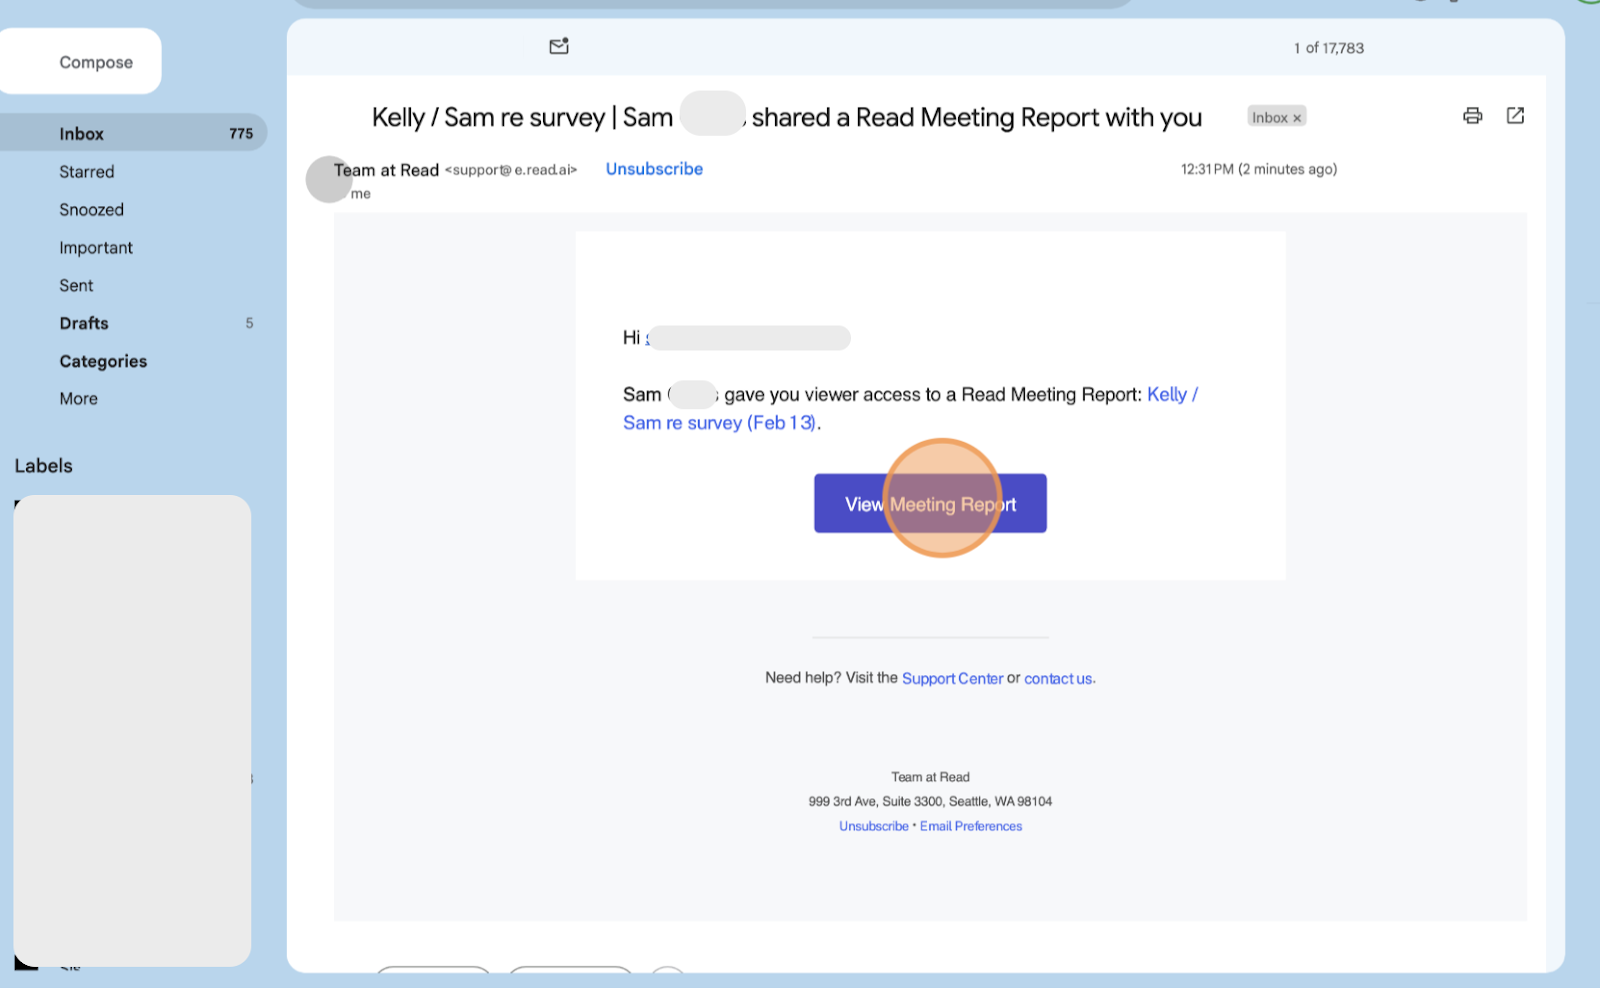Viewport: 1600px width, 988px height.
Task: Click the View Meeting Report button
Action: (930, 503)
